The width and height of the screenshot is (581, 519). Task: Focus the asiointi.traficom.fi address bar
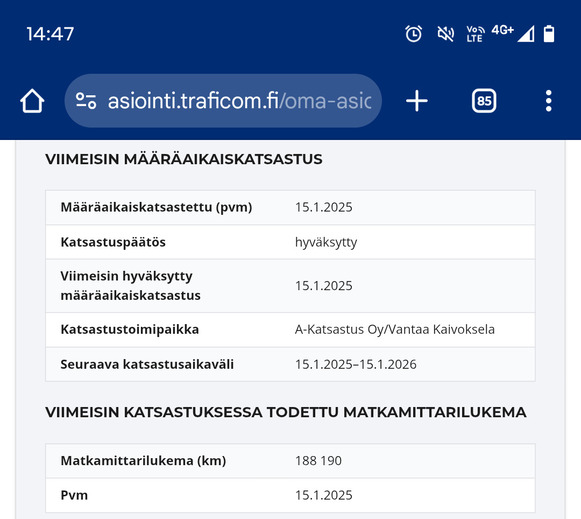[x=223, y=101]
